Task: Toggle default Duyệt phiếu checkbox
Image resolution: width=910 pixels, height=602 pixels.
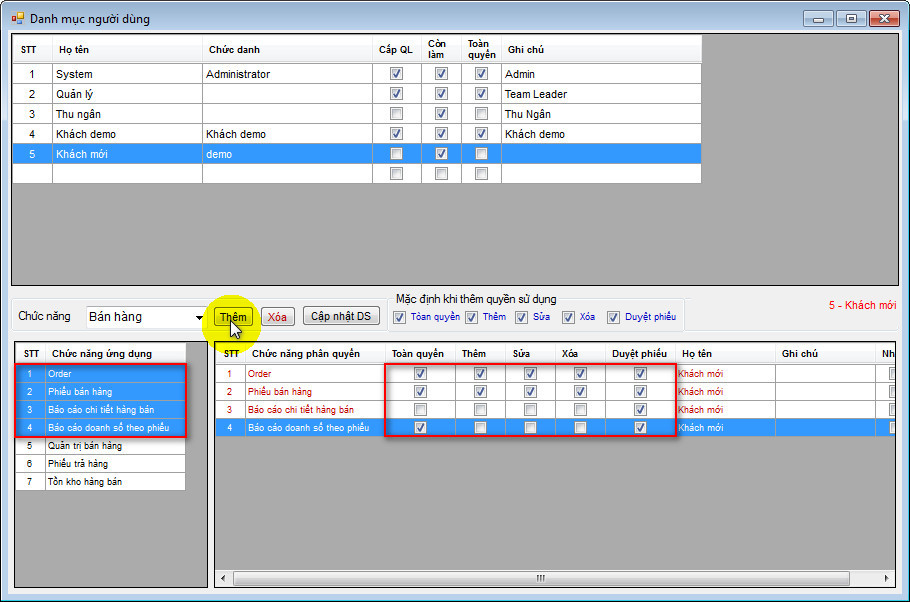Action: tap(613, 317)
